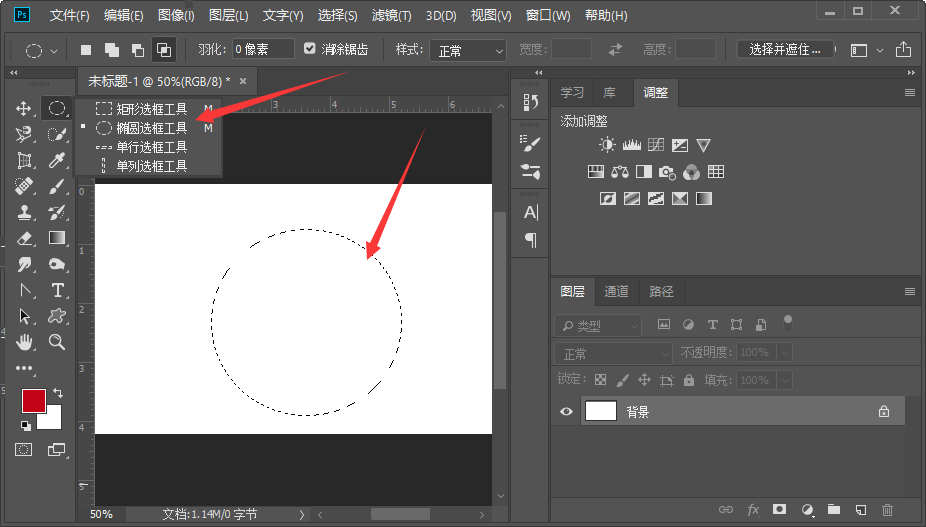Open the Edit Toolbar three-dots menu
Viewport: 926px width, 527px height.
(24, 368)
